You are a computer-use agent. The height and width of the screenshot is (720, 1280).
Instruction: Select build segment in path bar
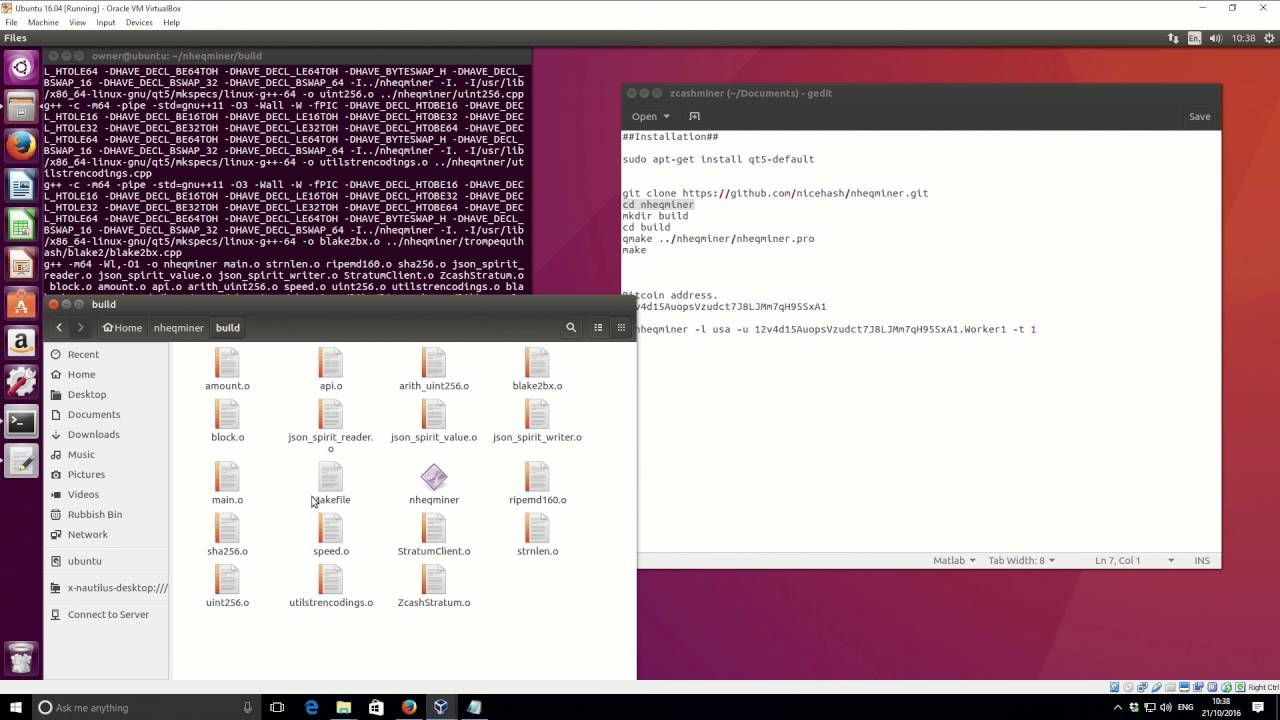[x=228, y=327]
